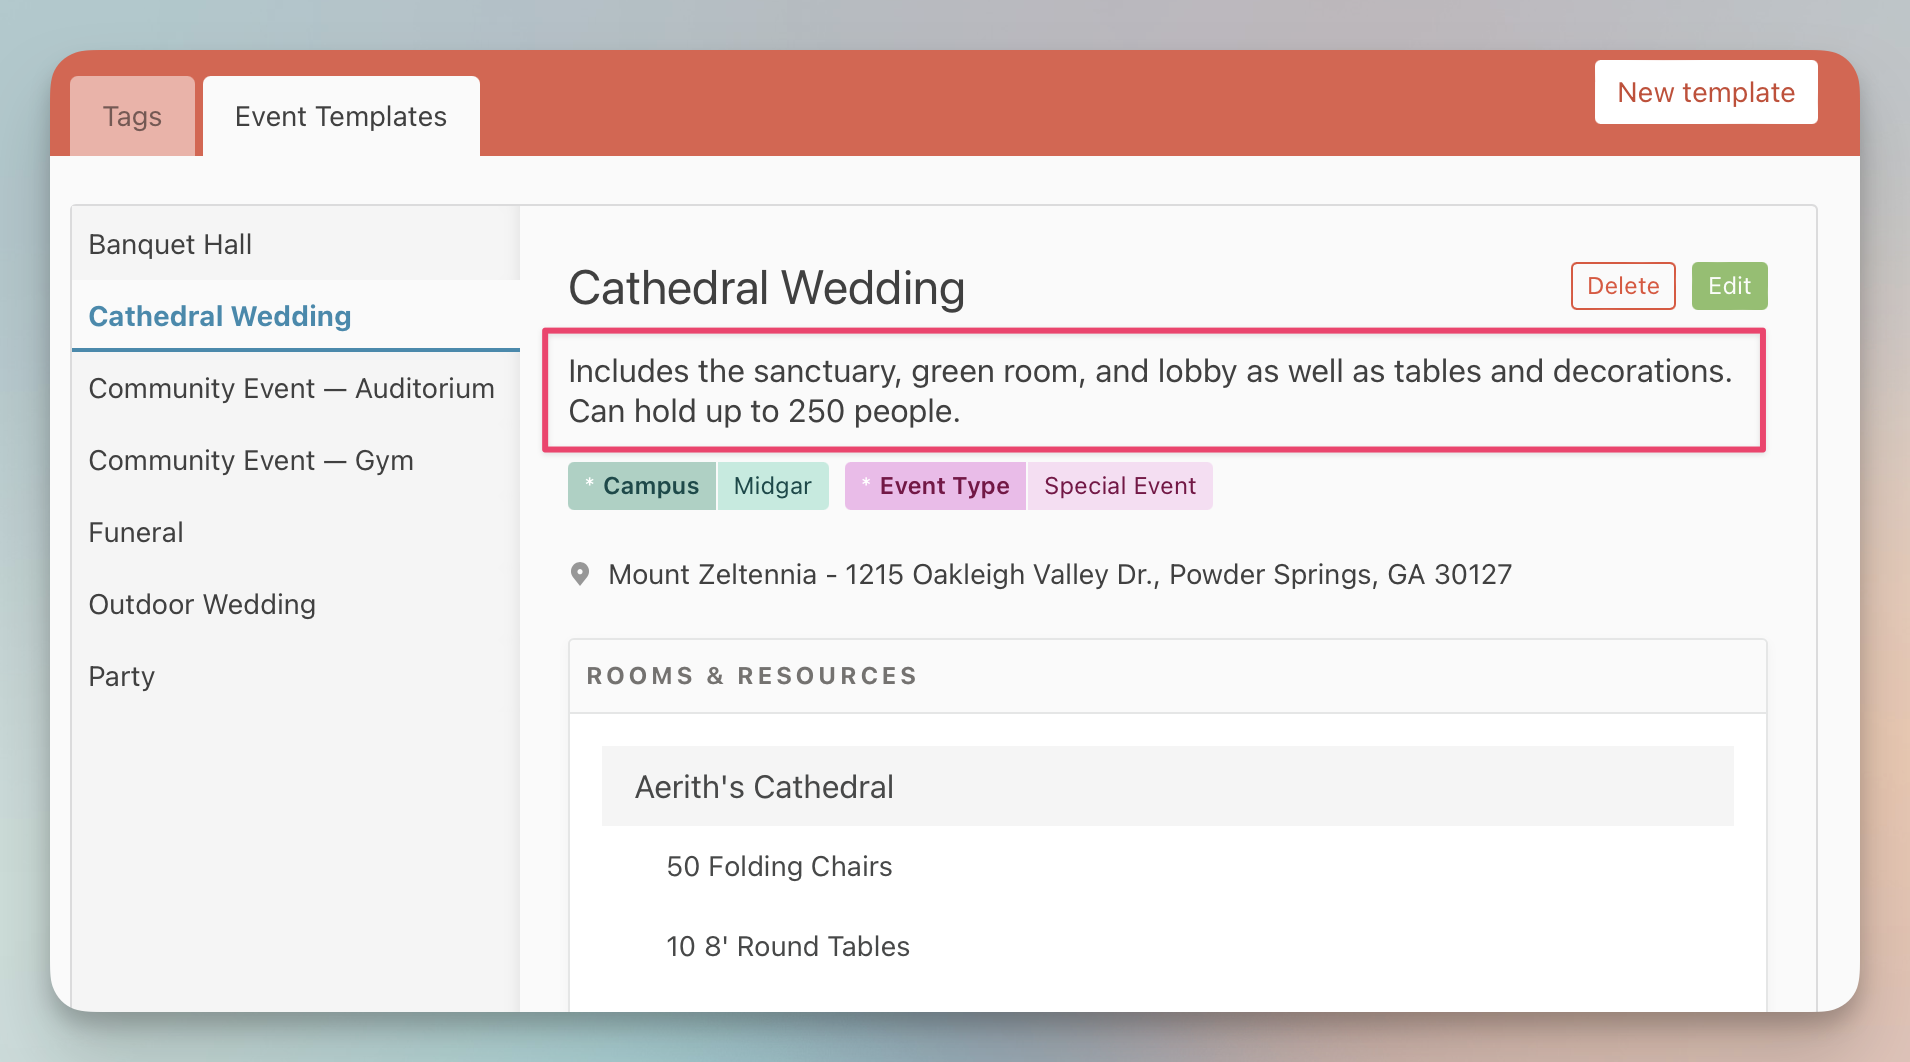Click the Mount Zeltennia address text

pos(1059,574)
